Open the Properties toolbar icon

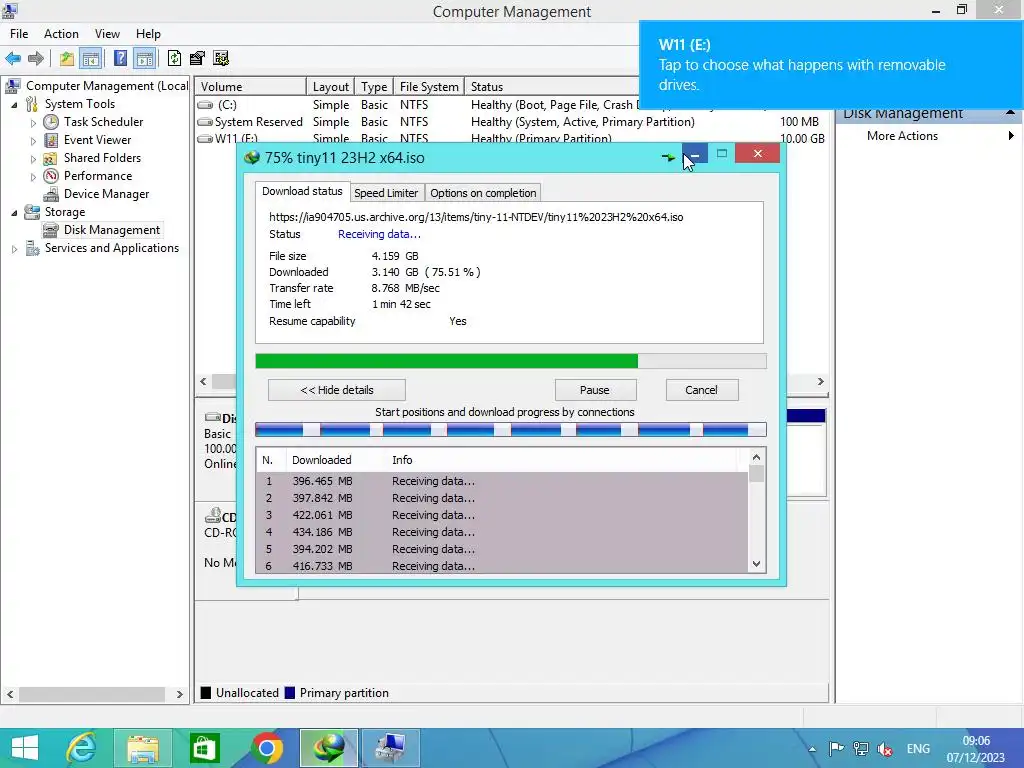pyautogui.click(x=197, y=59)
